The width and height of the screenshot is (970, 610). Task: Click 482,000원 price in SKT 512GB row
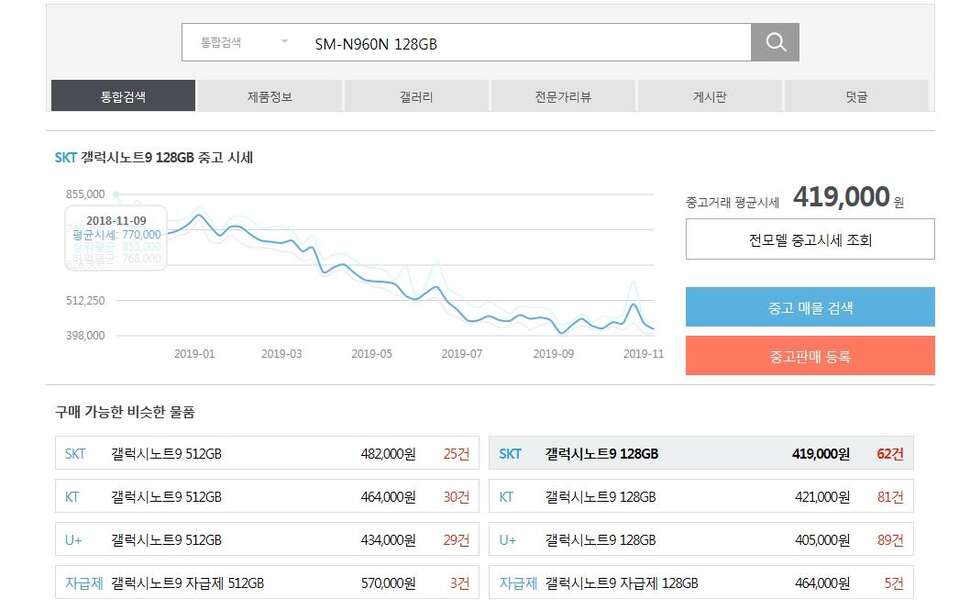click(x=388, y=454)
